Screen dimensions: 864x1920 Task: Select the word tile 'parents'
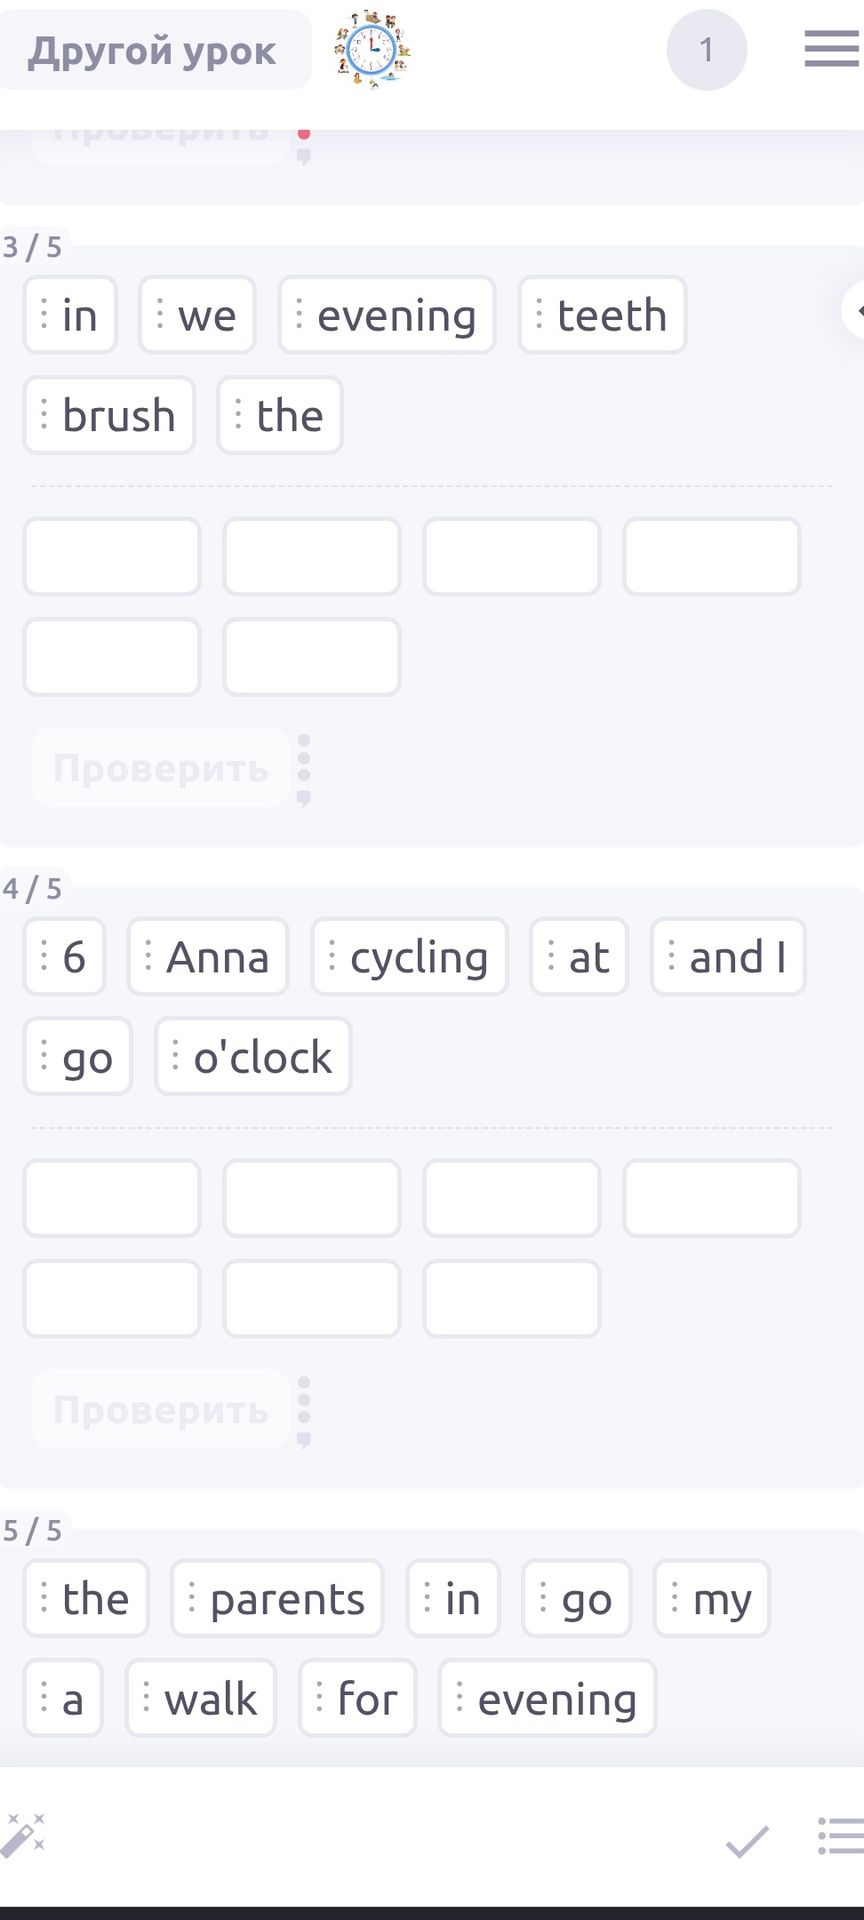coord(277,1599)
